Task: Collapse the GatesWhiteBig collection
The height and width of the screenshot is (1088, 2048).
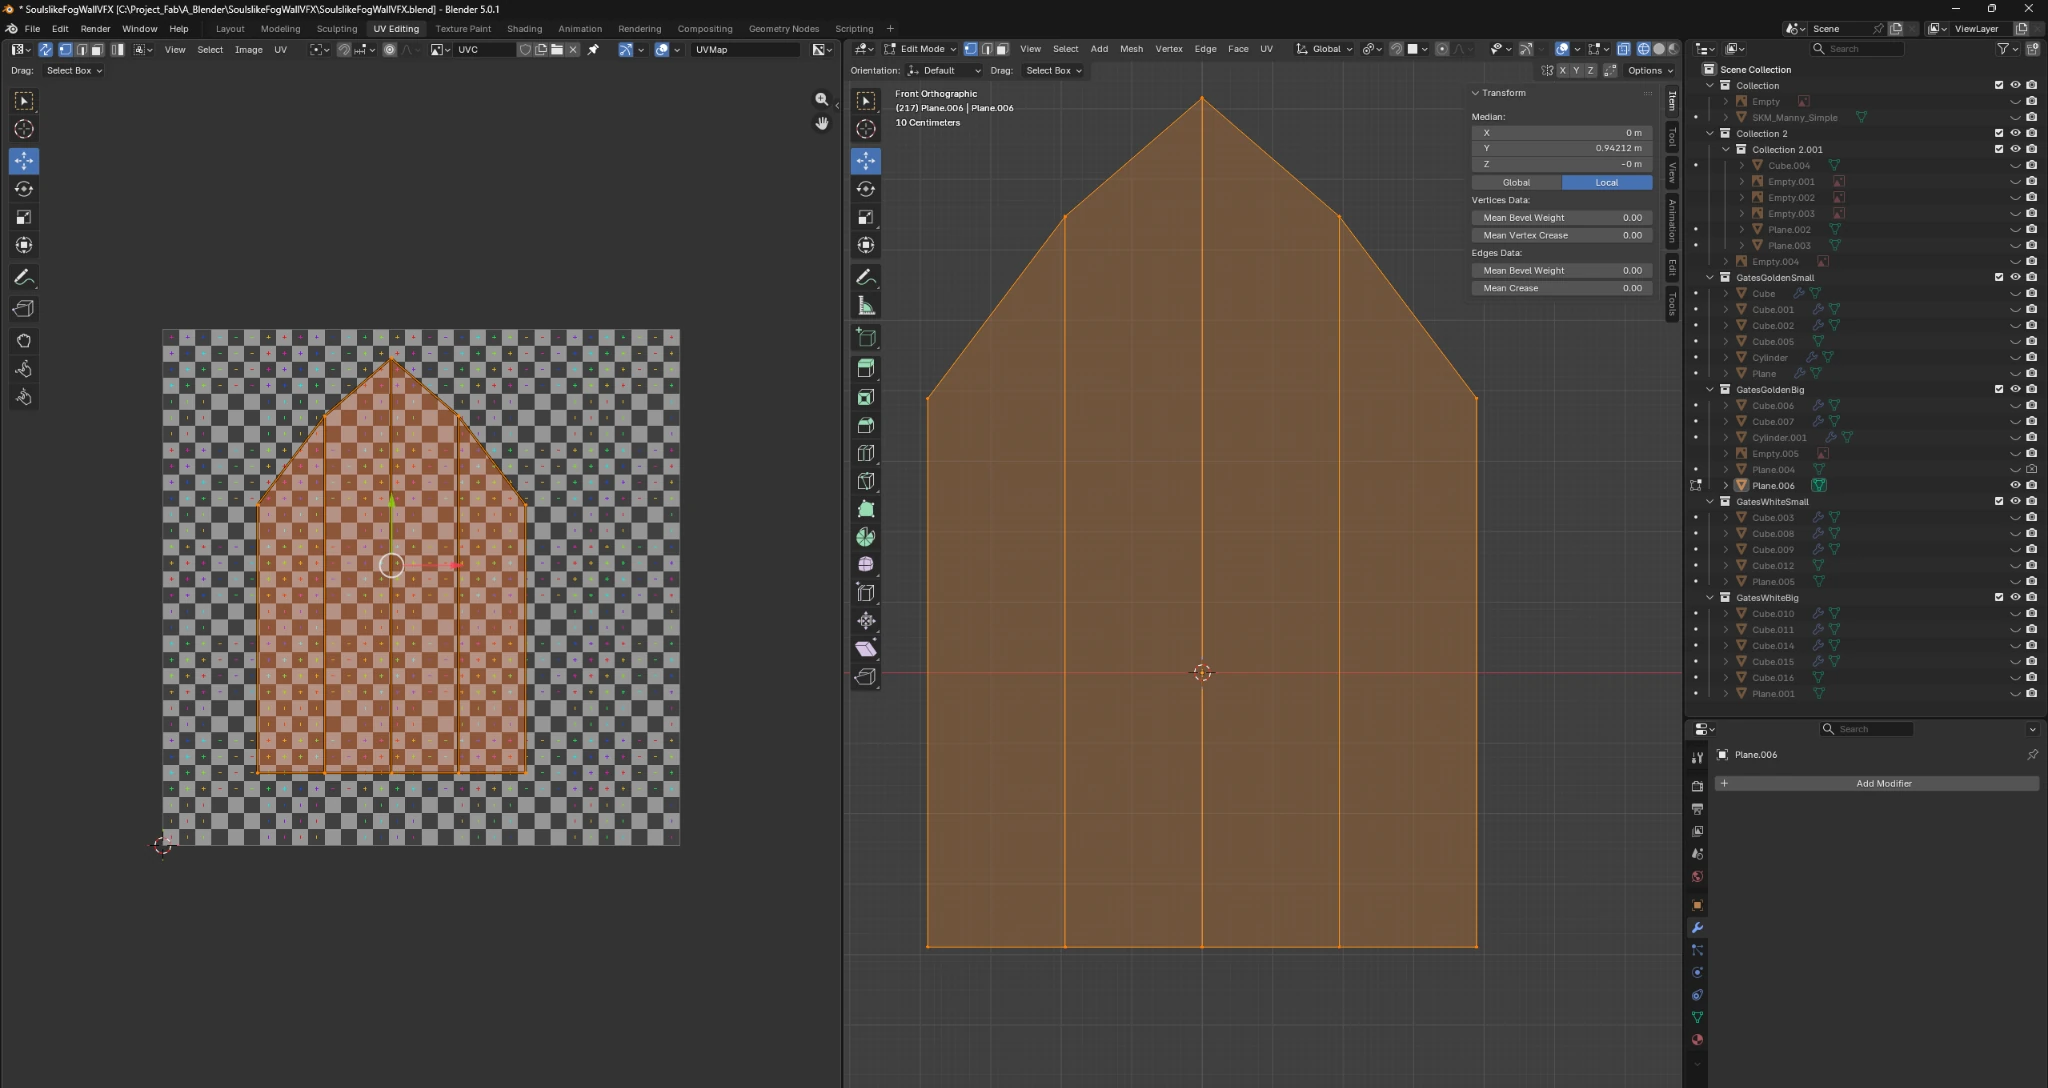Action: 1710,597
